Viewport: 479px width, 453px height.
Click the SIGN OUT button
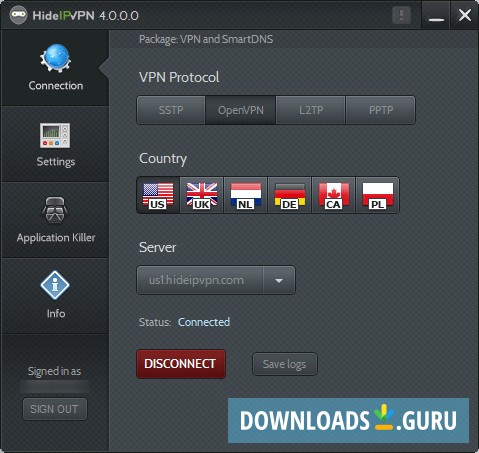coord(55,409)
